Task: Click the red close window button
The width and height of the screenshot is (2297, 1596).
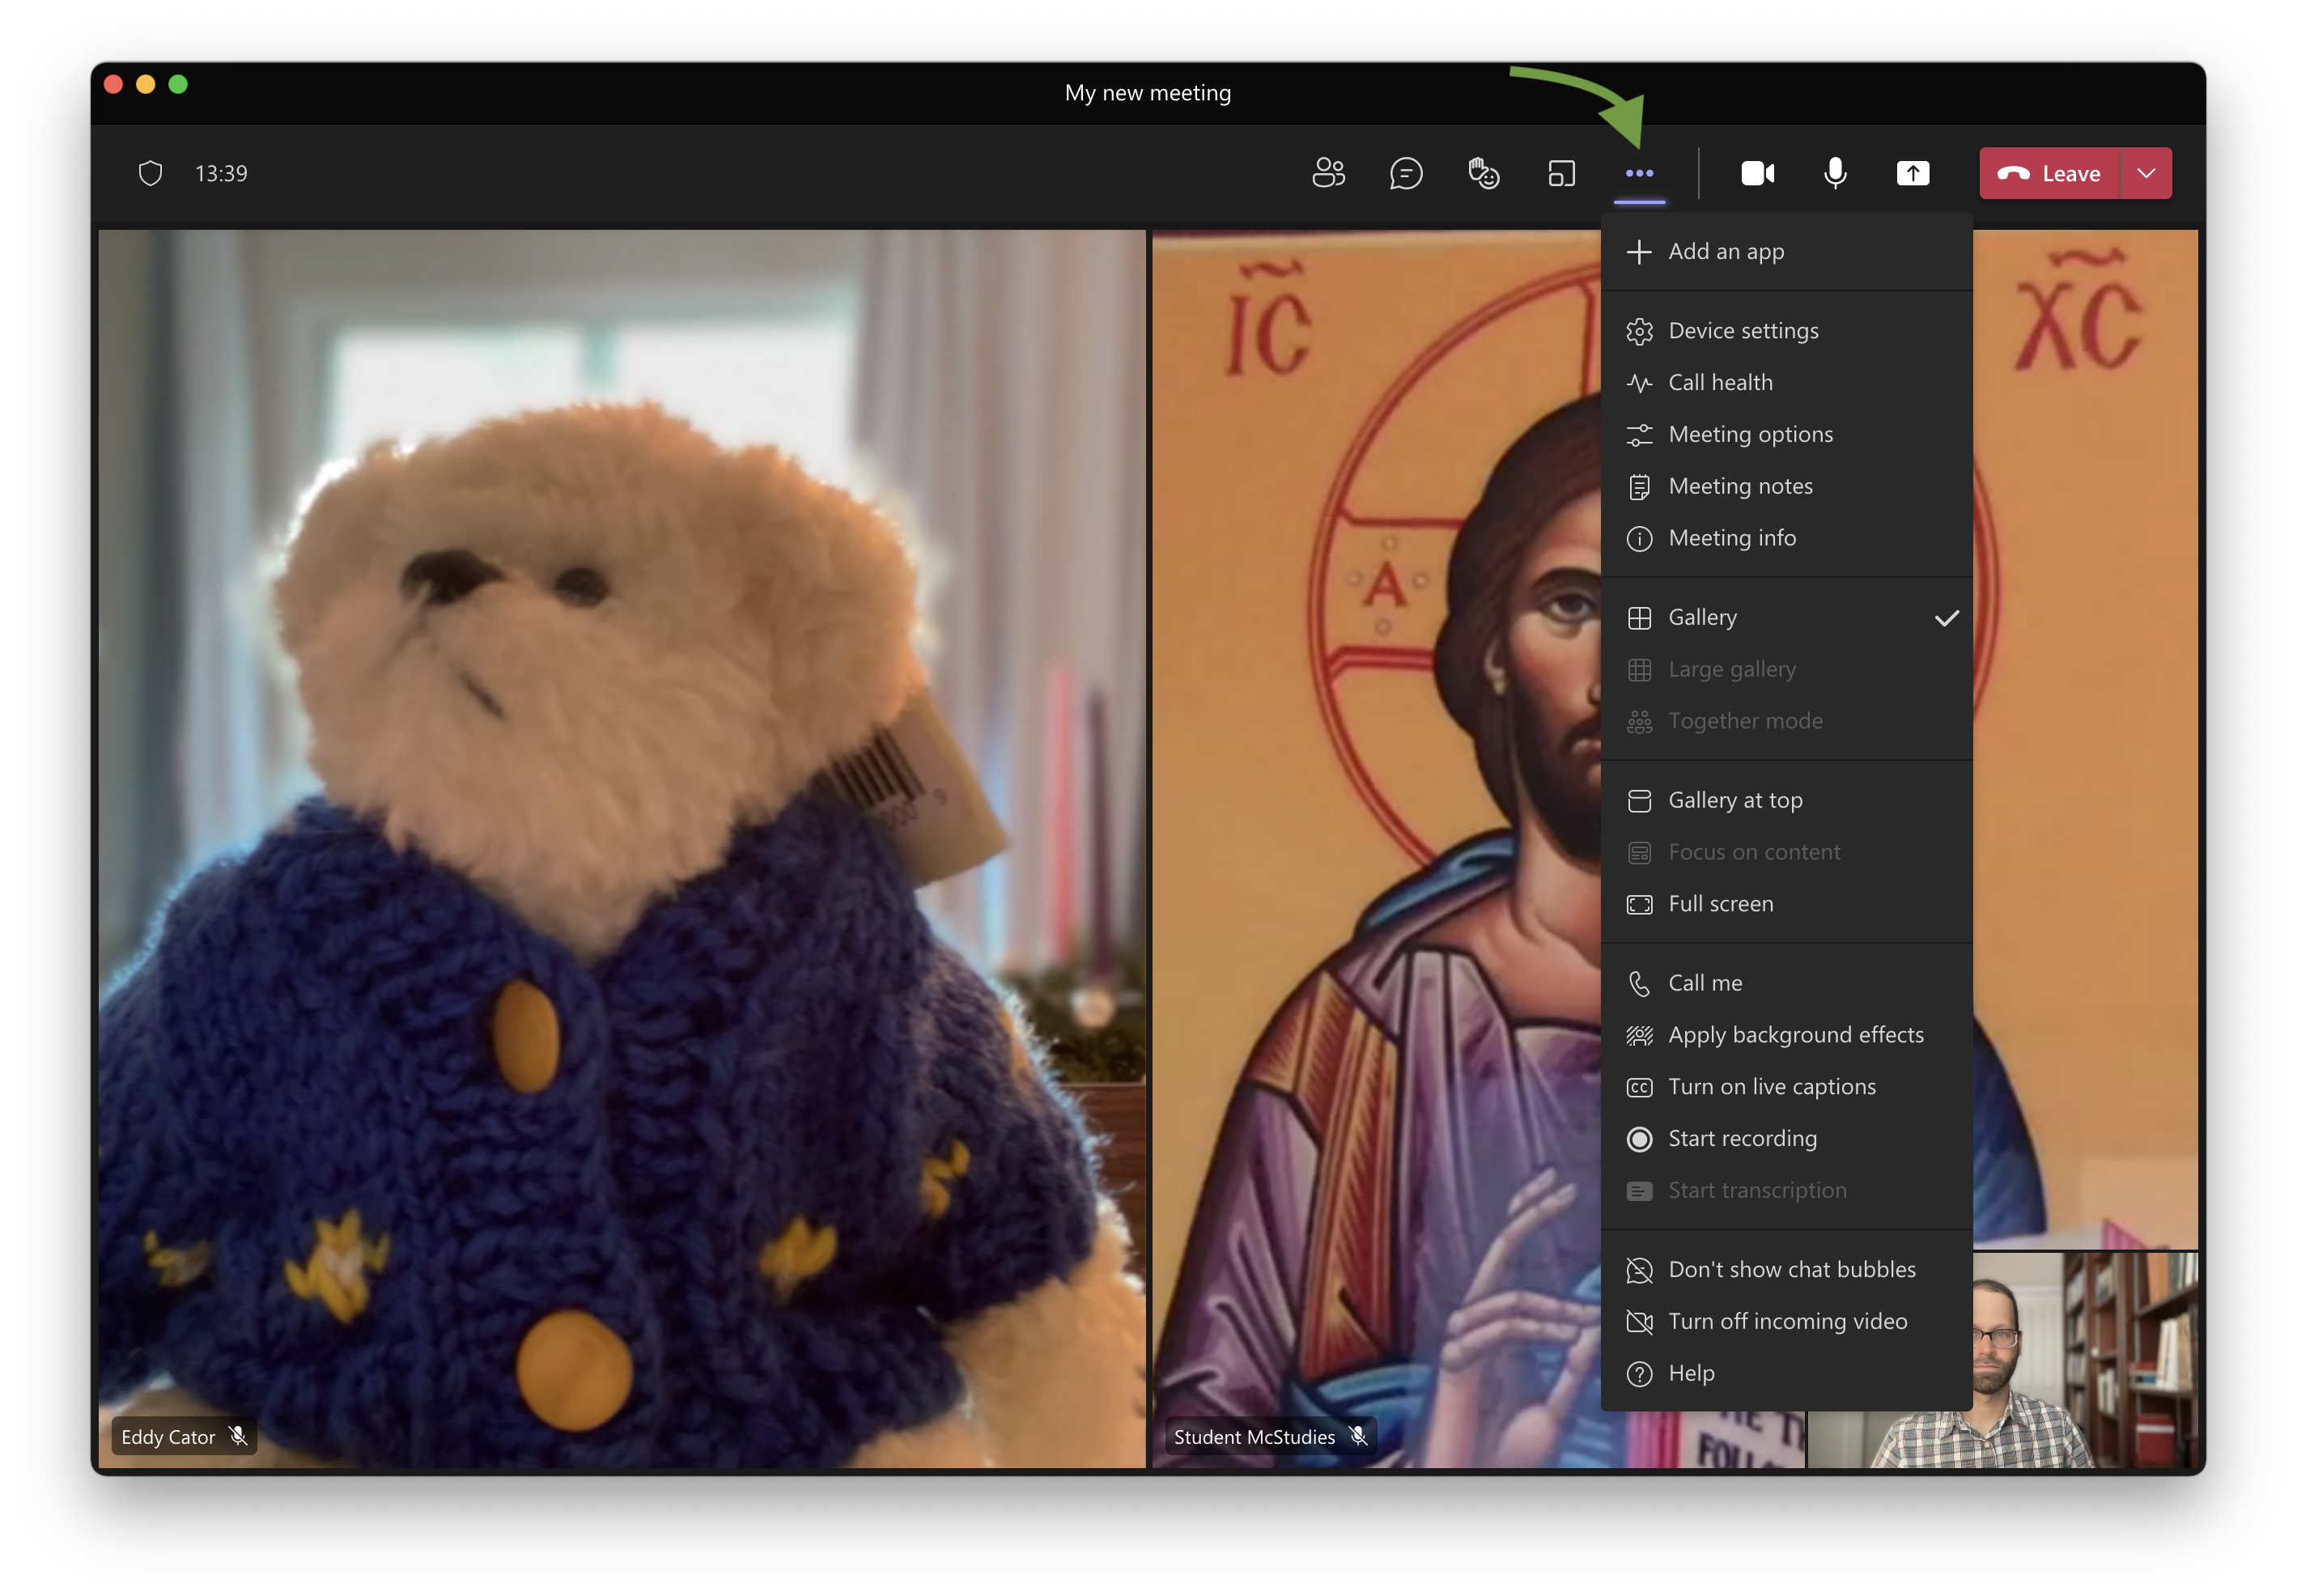Action: point(113,84)
